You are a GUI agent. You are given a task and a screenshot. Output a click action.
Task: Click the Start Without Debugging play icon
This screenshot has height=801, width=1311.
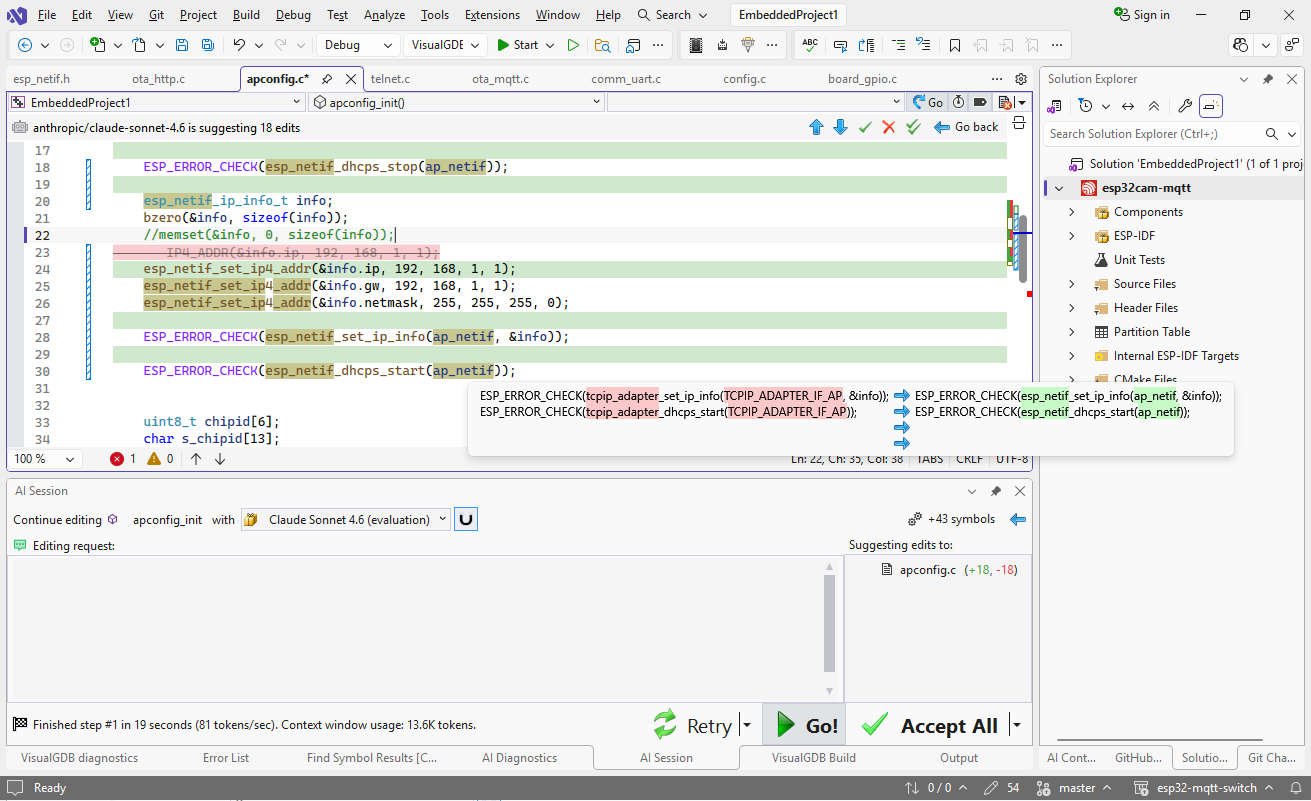point(573,45)
